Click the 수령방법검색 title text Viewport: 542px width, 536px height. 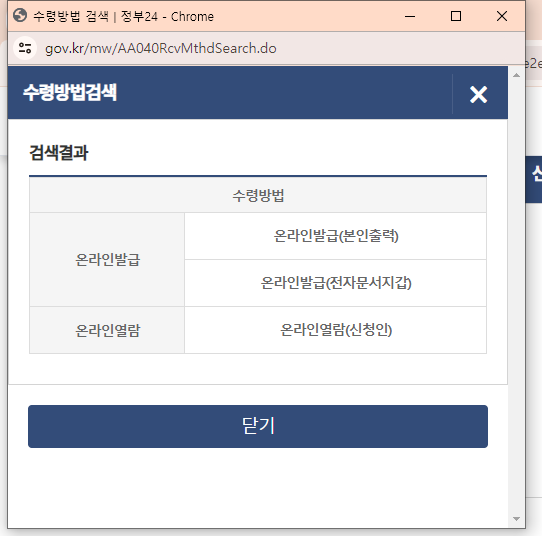point(70,92)
